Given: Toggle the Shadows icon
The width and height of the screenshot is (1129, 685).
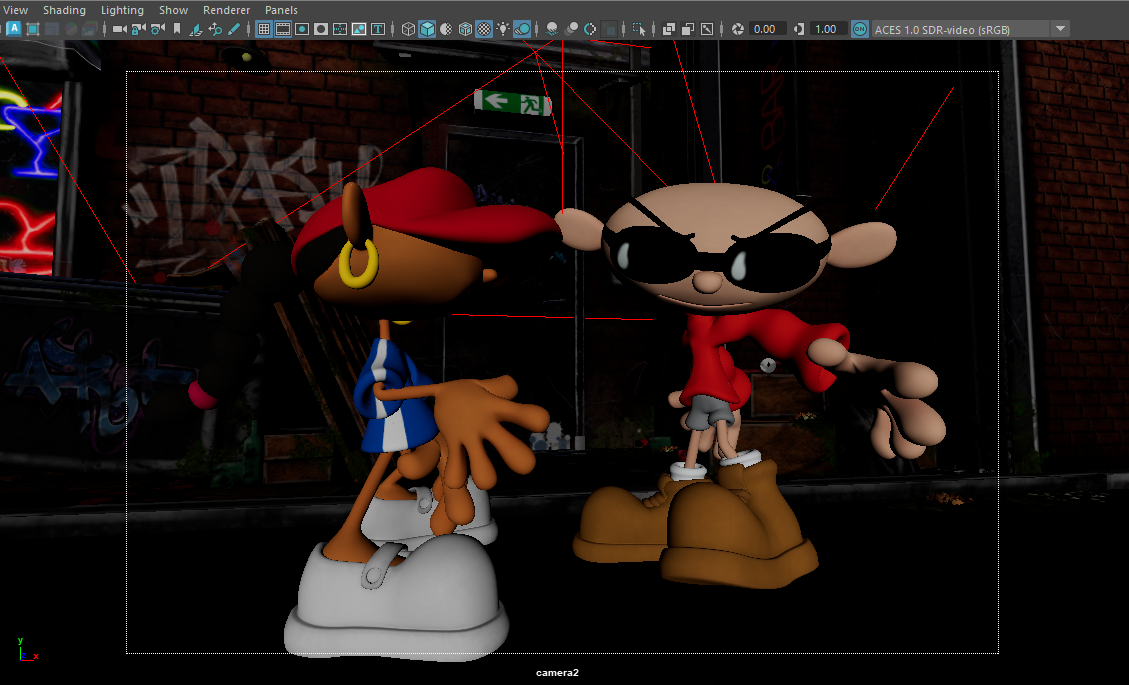Looking at the screenshot, I should pyautogui.click(x=522, y=29).
